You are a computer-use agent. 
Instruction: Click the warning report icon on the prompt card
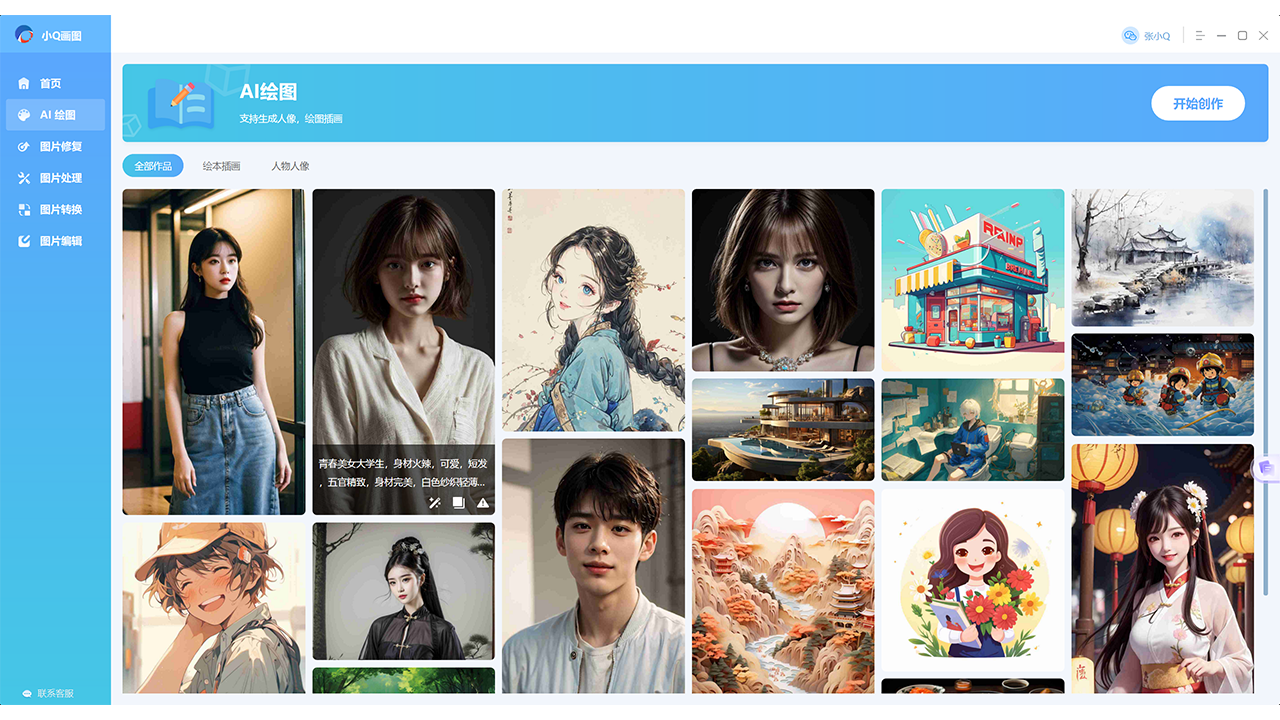(x=481, y=503)
